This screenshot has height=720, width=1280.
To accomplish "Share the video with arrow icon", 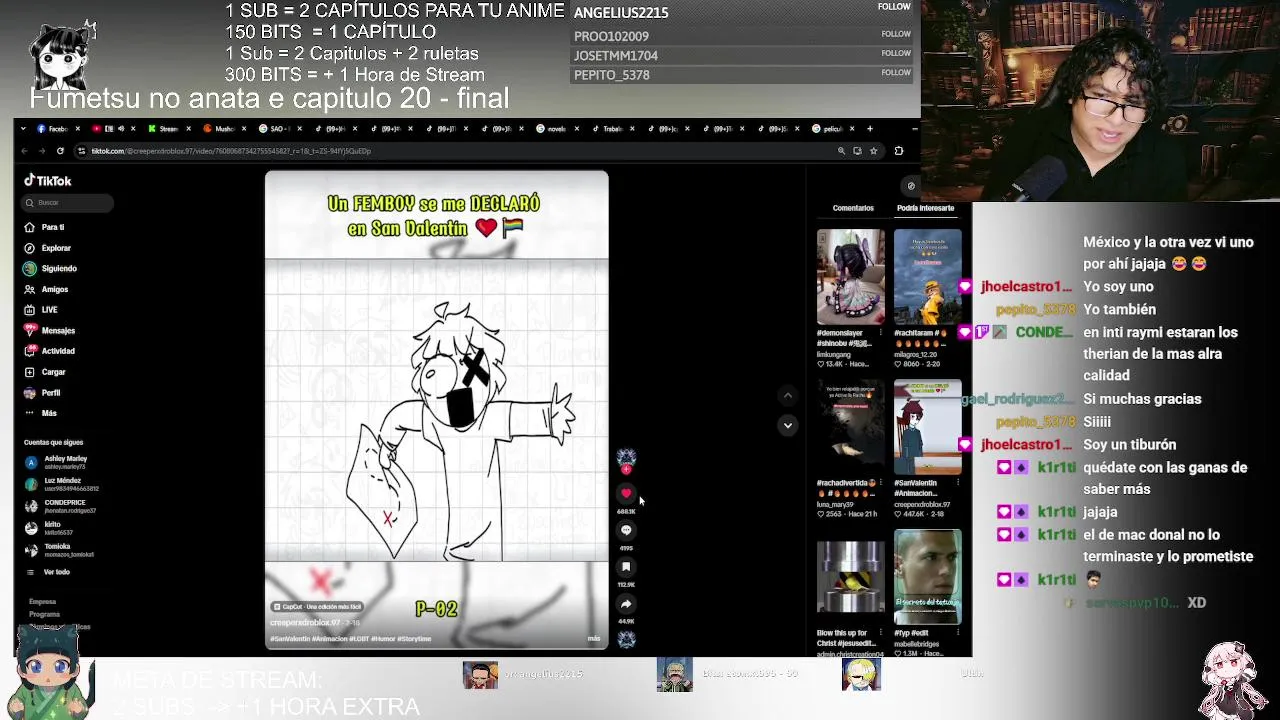I will coord(626,604).
